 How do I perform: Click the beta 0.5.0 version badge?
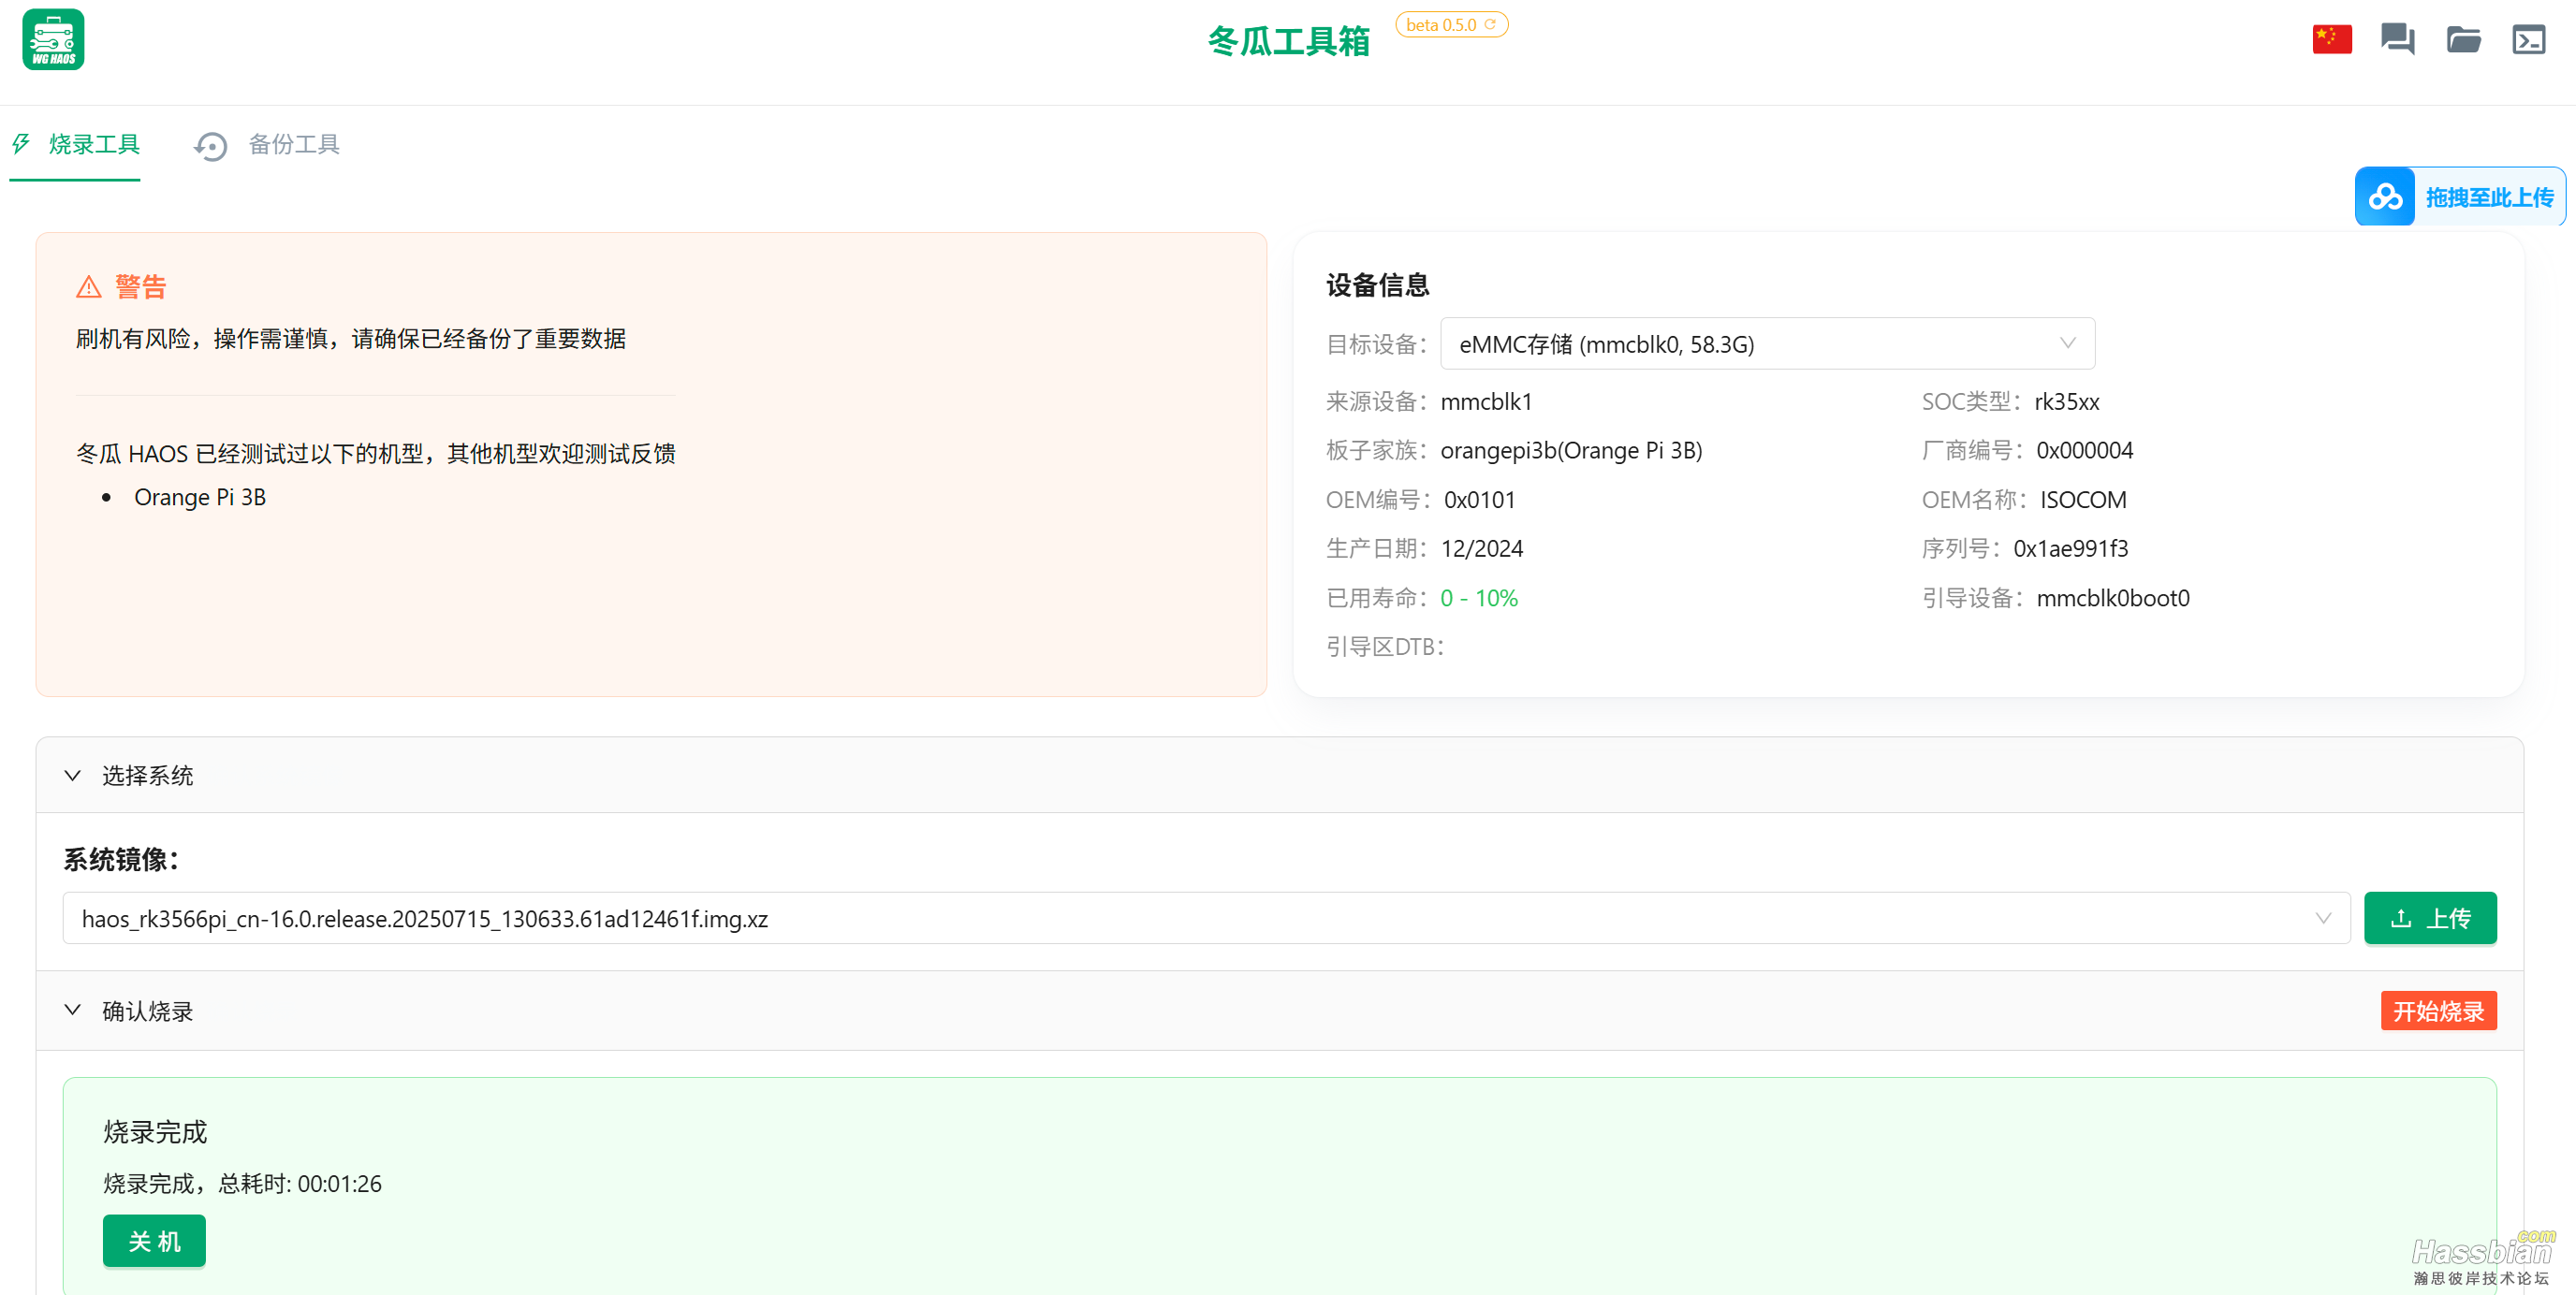point(1451,24)
